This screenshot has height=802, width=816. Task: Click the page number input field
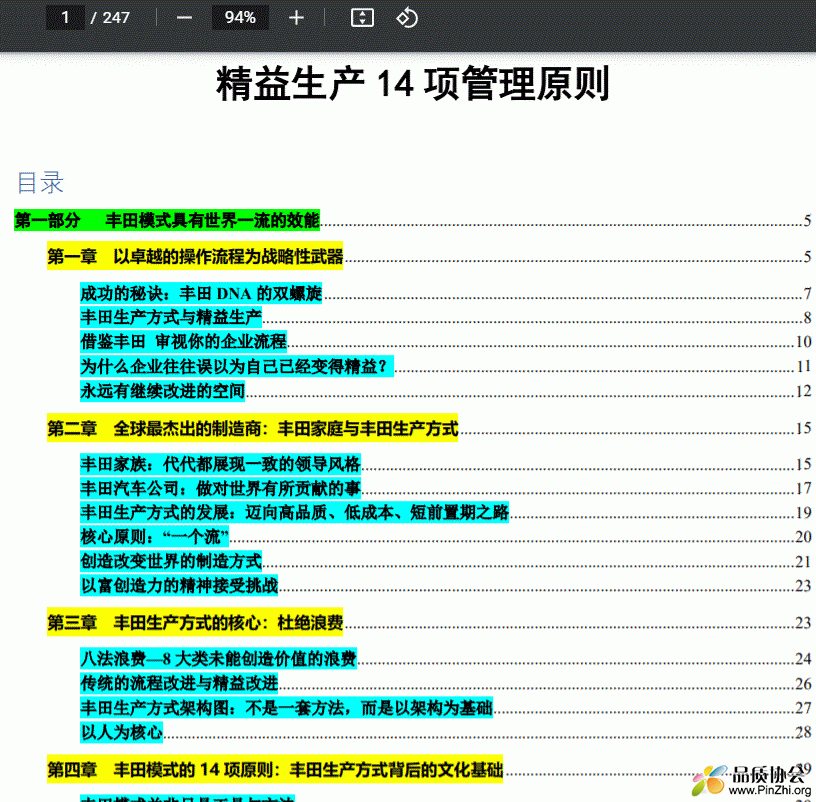(x=65, y=18)
